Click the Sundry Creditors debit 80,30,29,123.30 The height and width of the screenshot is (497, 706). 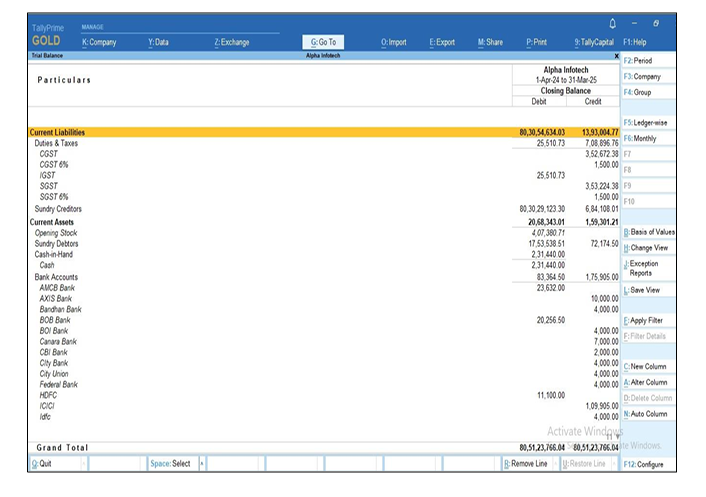(542, 209)
